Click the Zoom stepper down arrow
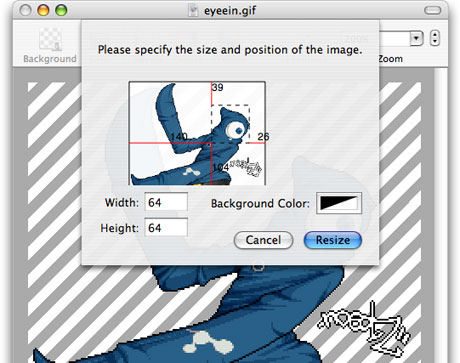The image size is (460, 363). (435, 42)
